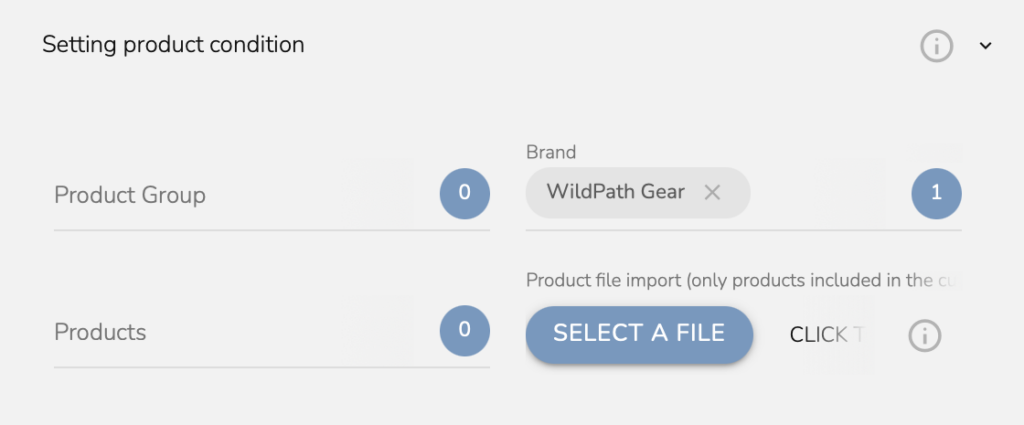Click inside the Brand input field
The image size is (1024, 425).
point(828,193)
